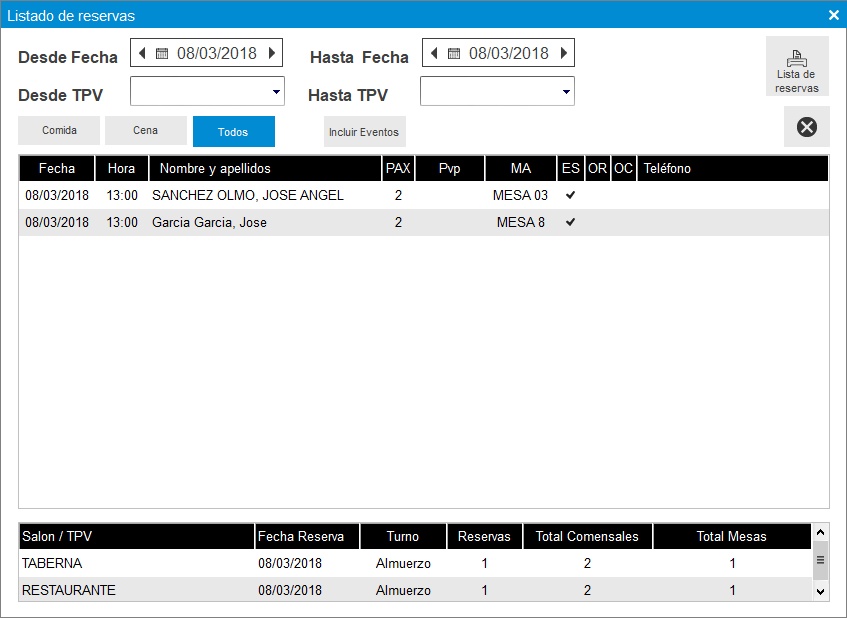Select the Todos filter tab
Image resolution: width=847 pixels, height=618 pixels.
pyautogui.click(x=233, y=132)
